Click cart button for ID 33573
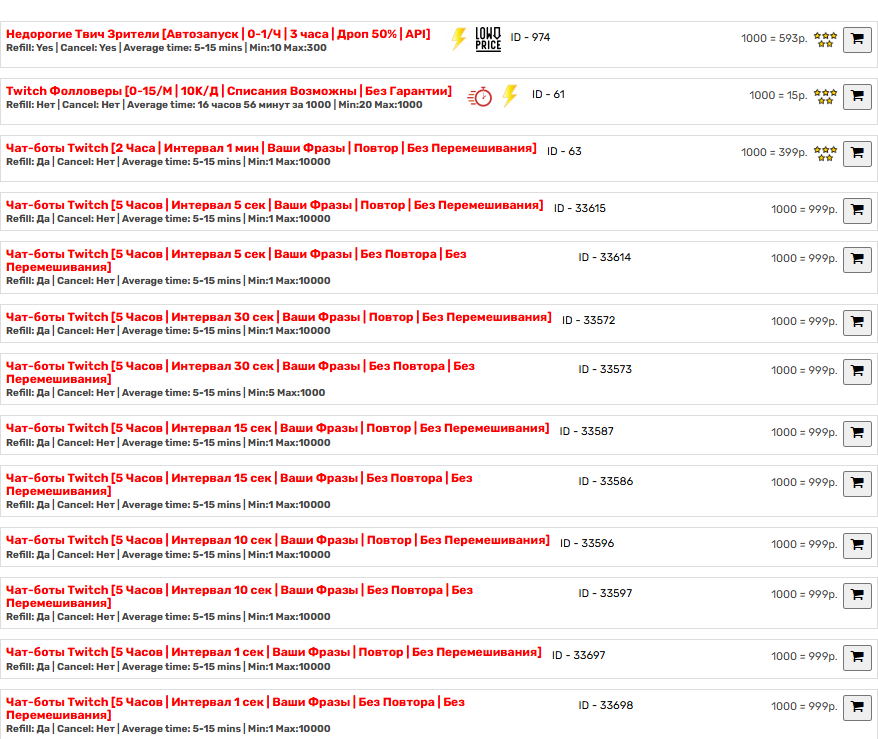This screenshot has height=739, width=878. (x=857, y=372)
